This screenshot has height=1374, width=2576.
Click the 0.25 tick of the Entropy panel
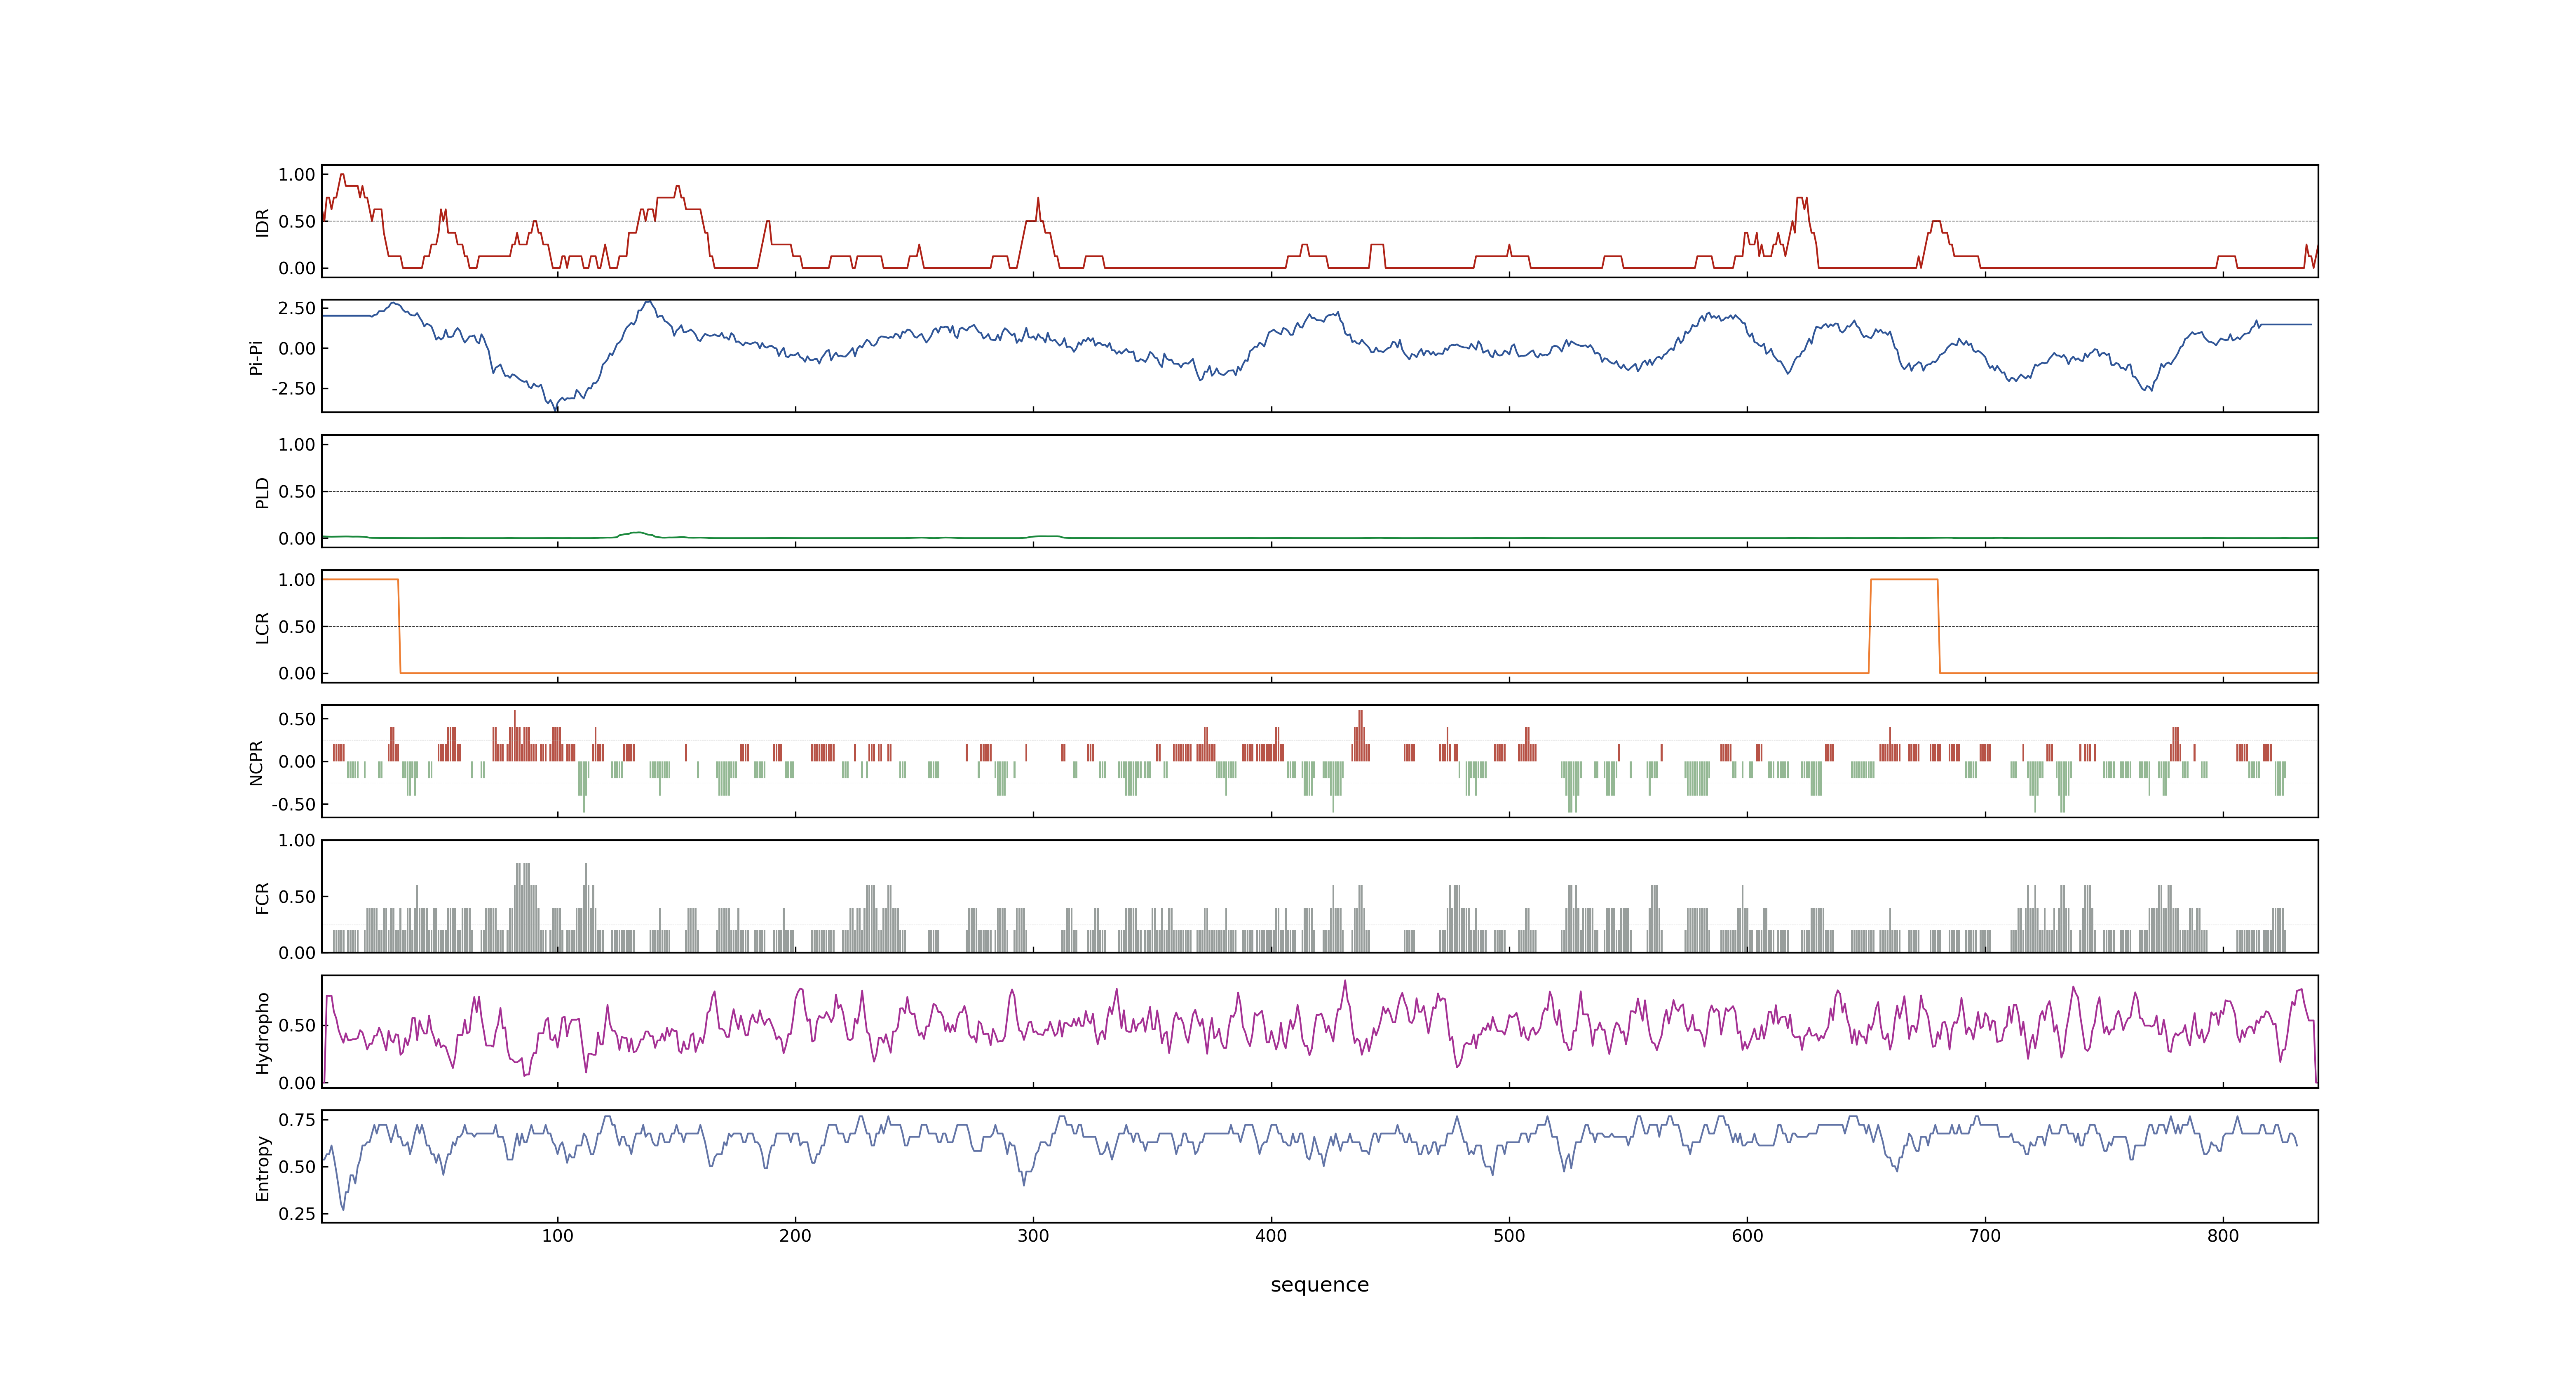click(x=297, y=1214)
